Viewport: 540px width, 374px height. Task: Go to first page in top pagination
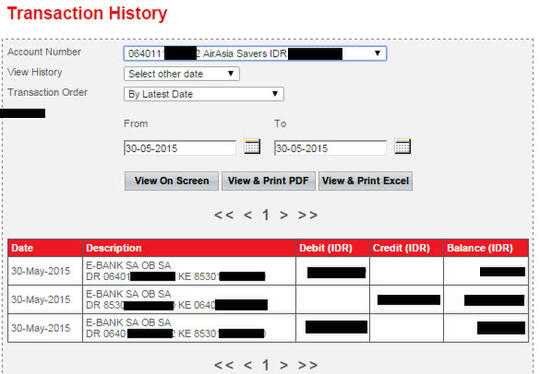(x=224, y=215)
